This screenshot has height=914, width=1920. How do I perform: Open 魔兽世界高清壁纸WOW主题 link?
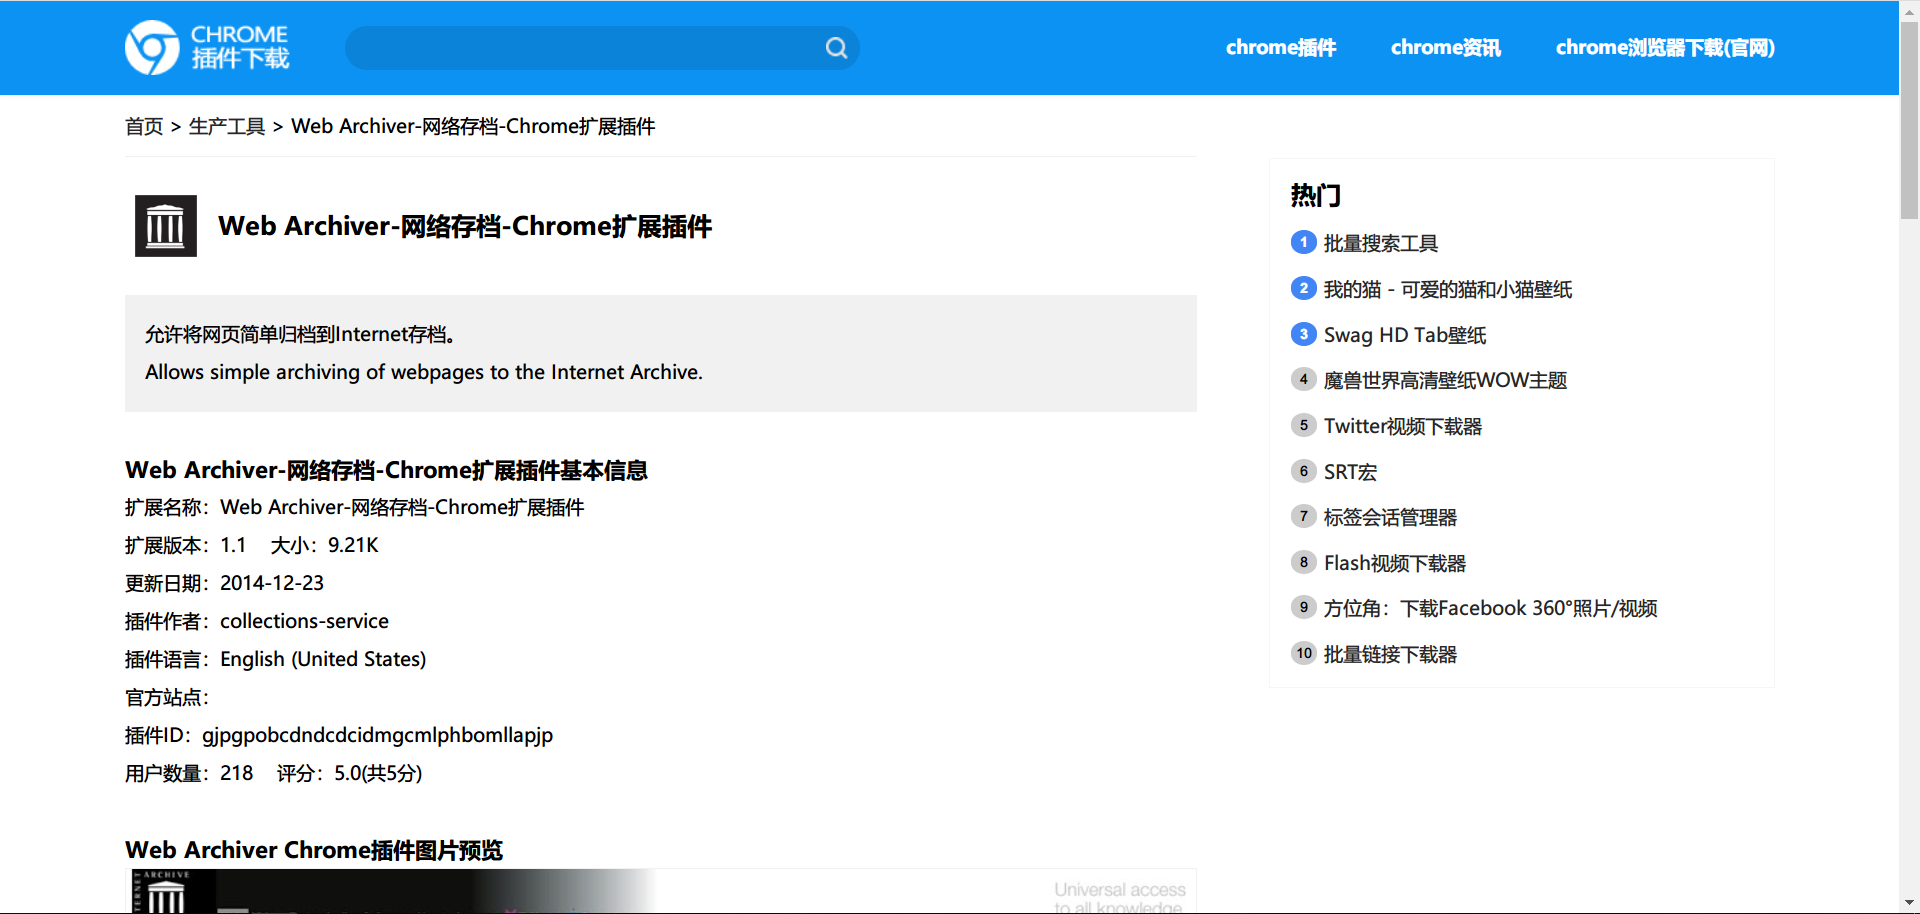1444,381
